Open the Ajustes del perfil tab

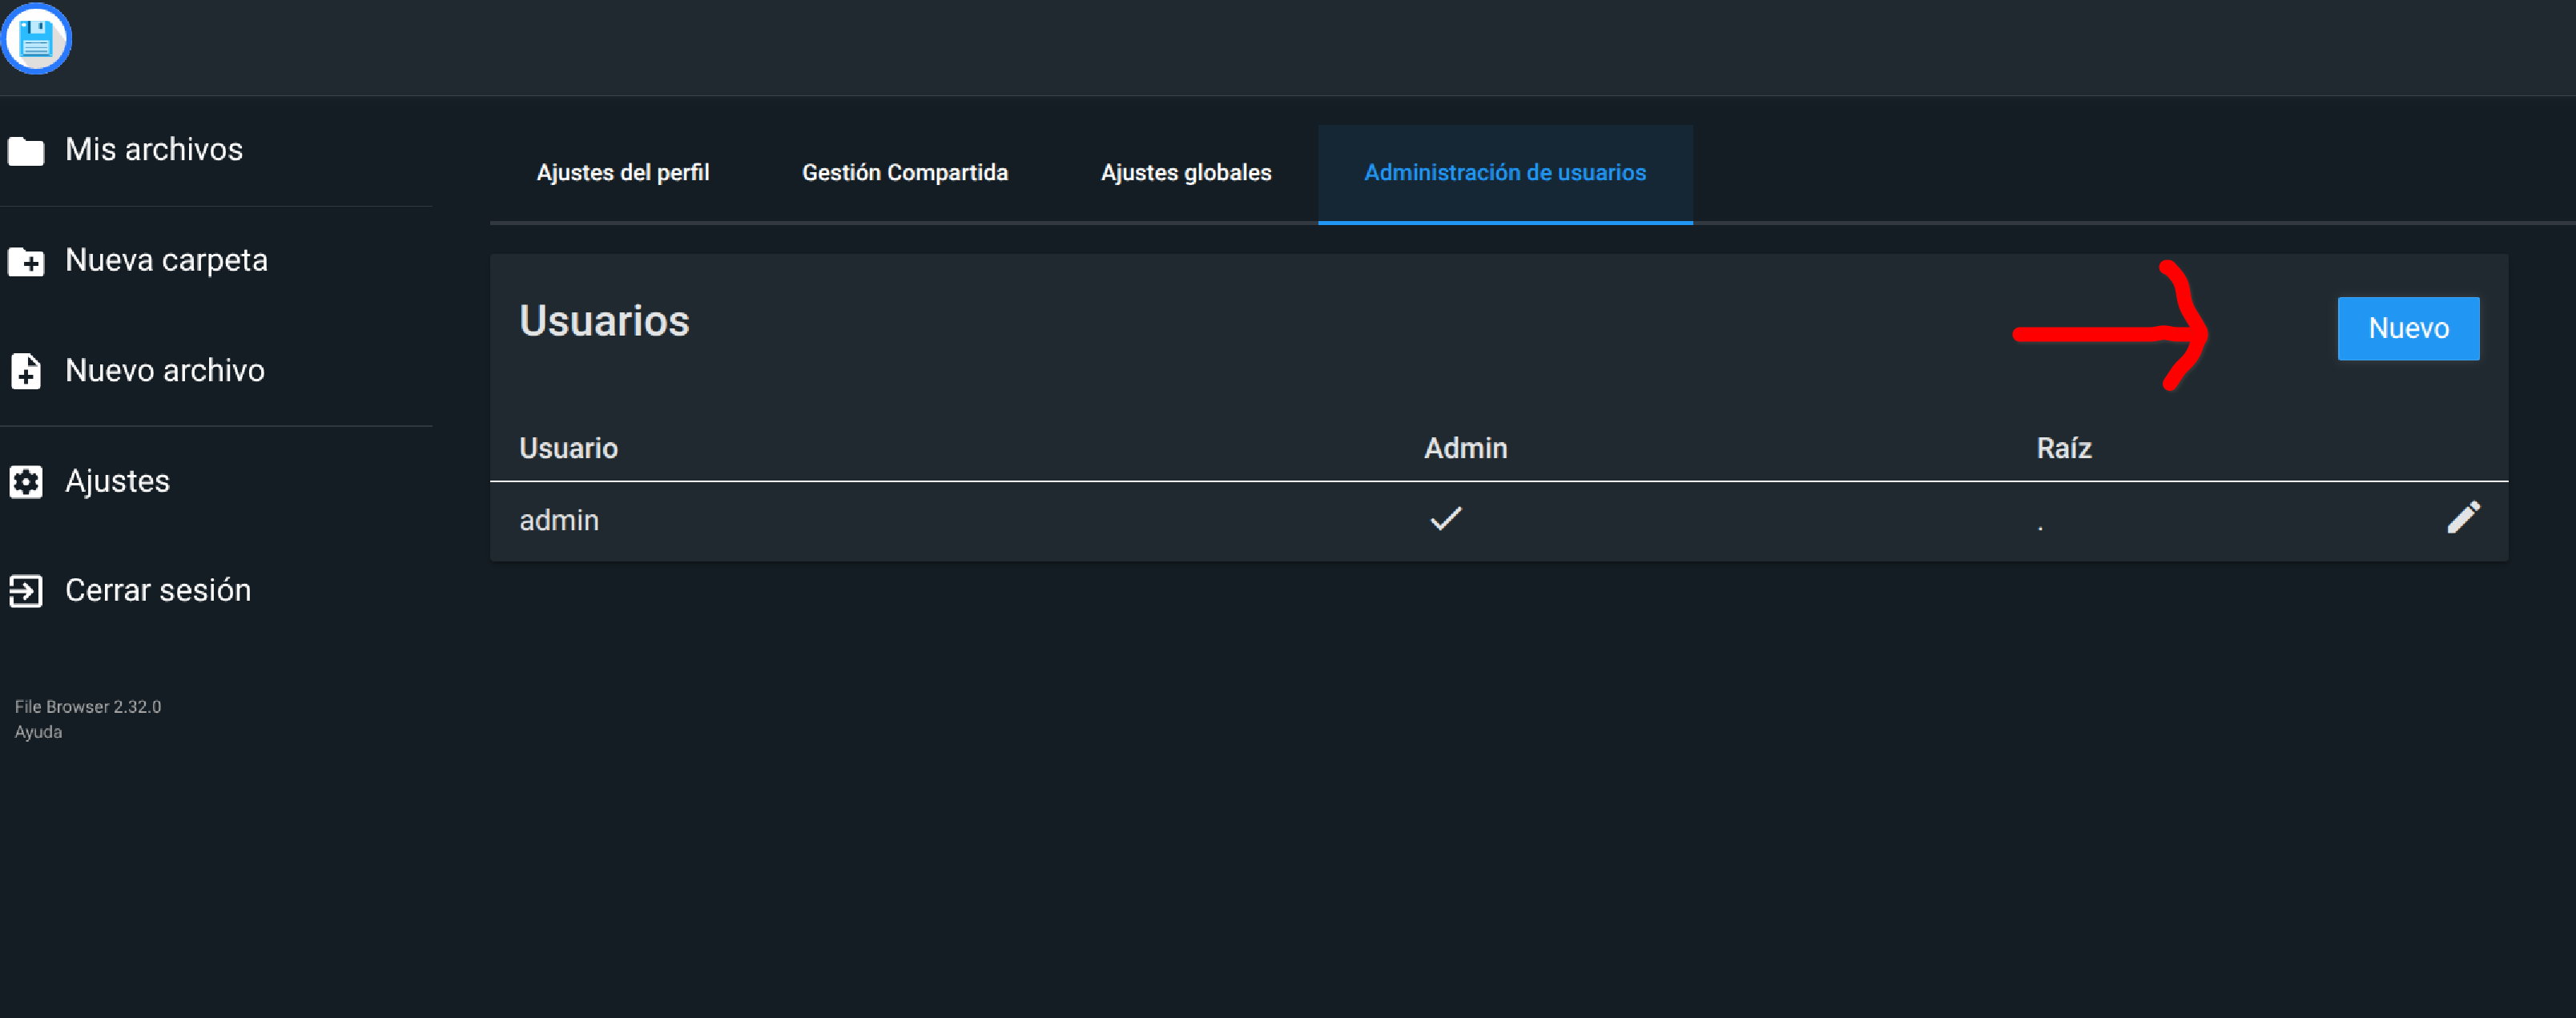pos(622,173)
